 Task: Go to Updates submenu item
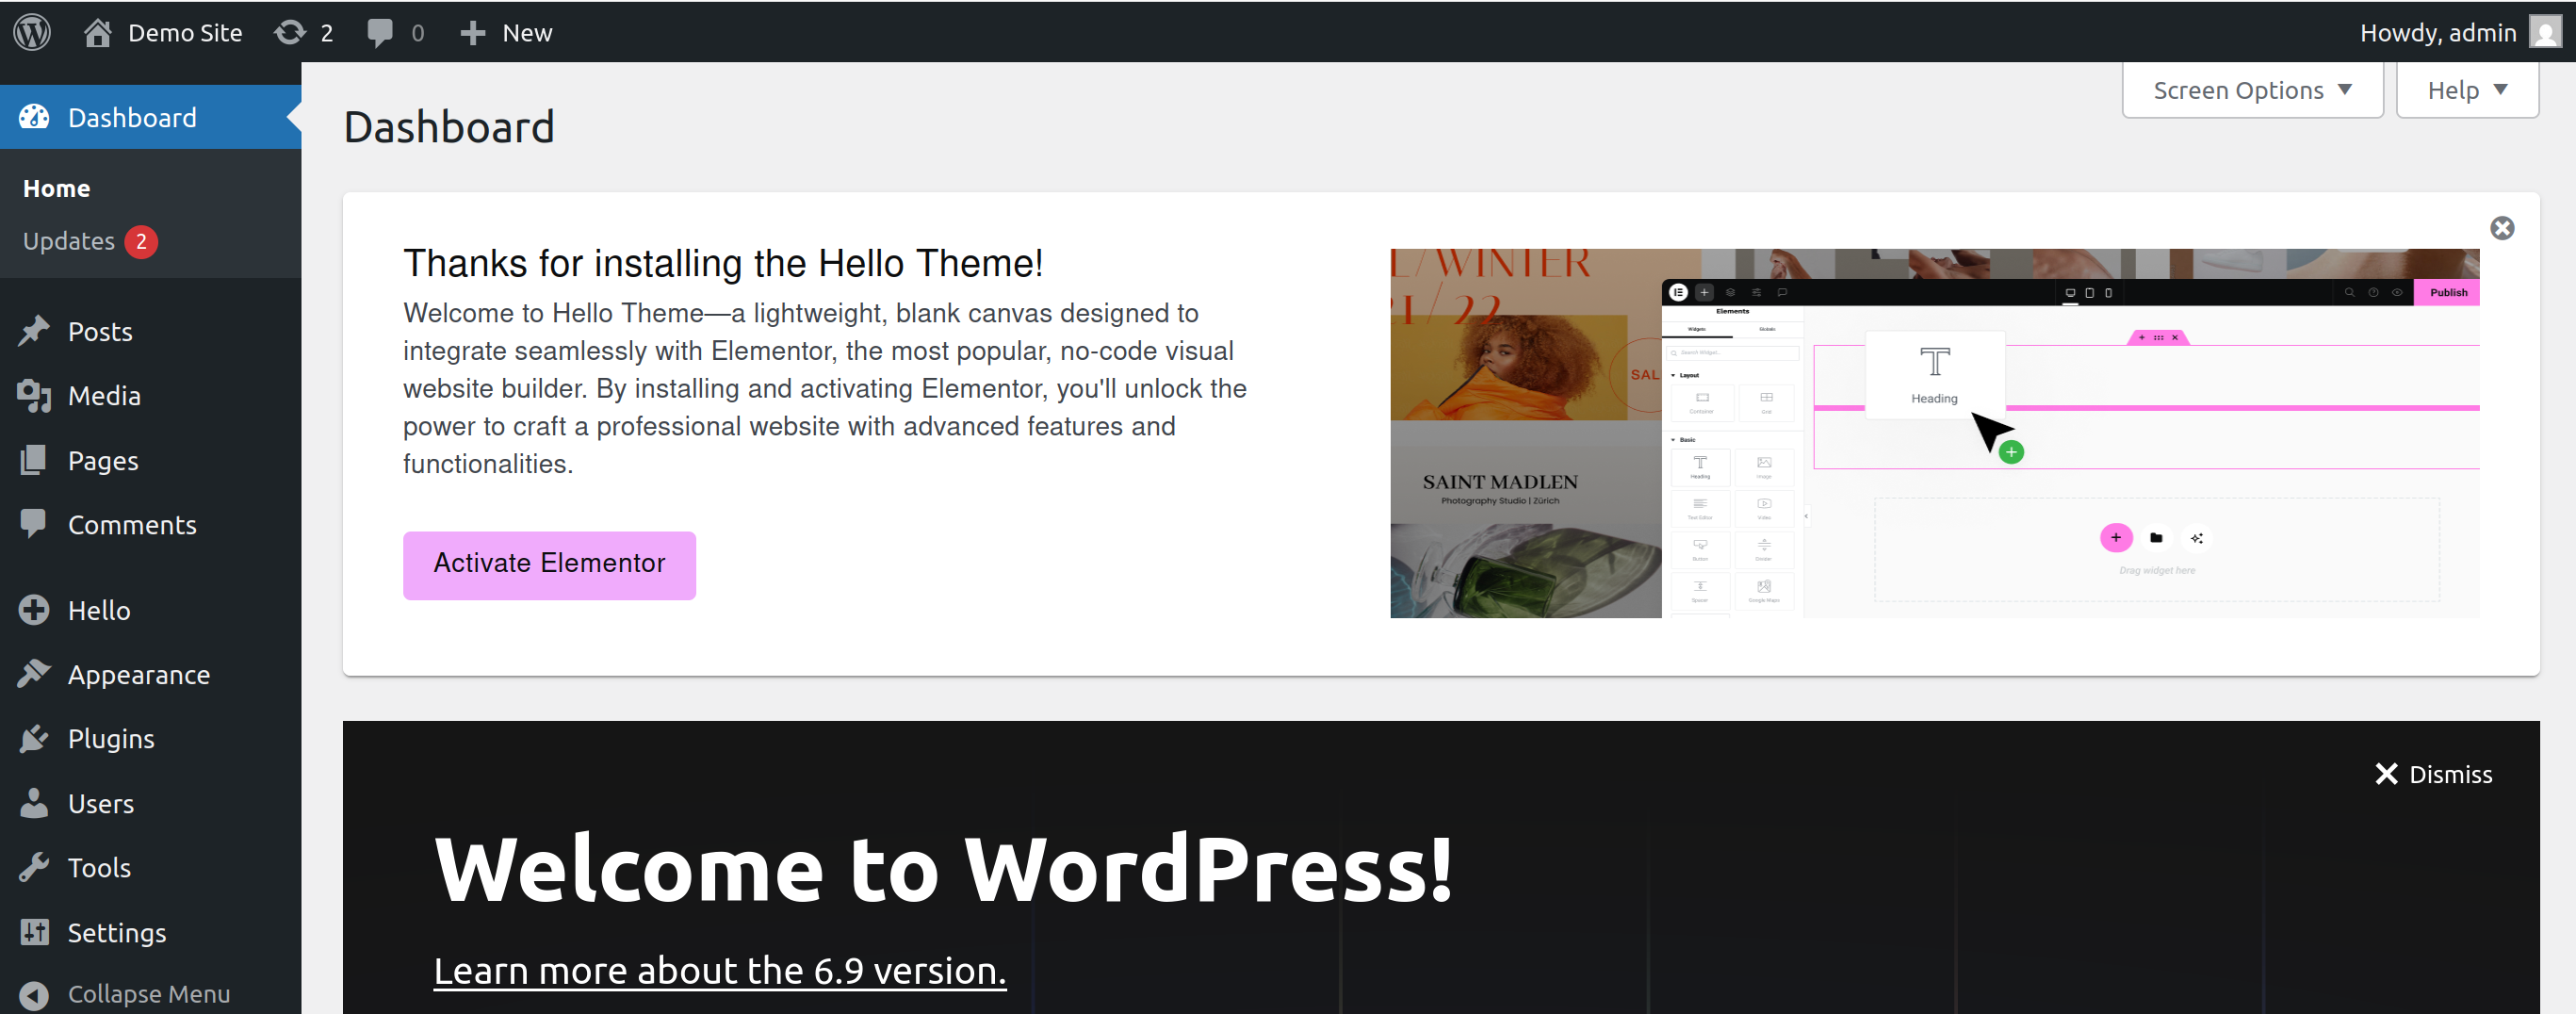pos(69,241)
